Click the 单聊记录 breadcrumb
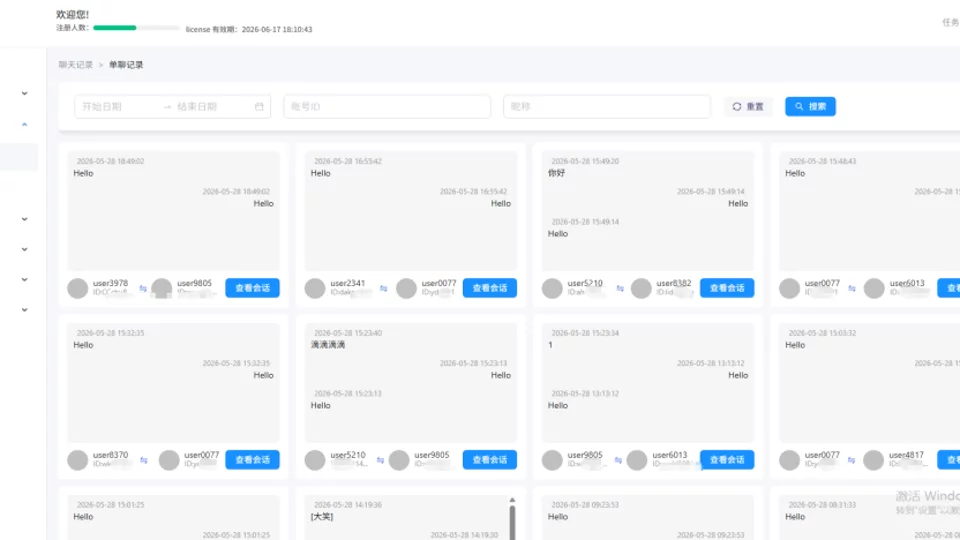The width and height of the screenshot is (960, 540). [x=126, y=65]
